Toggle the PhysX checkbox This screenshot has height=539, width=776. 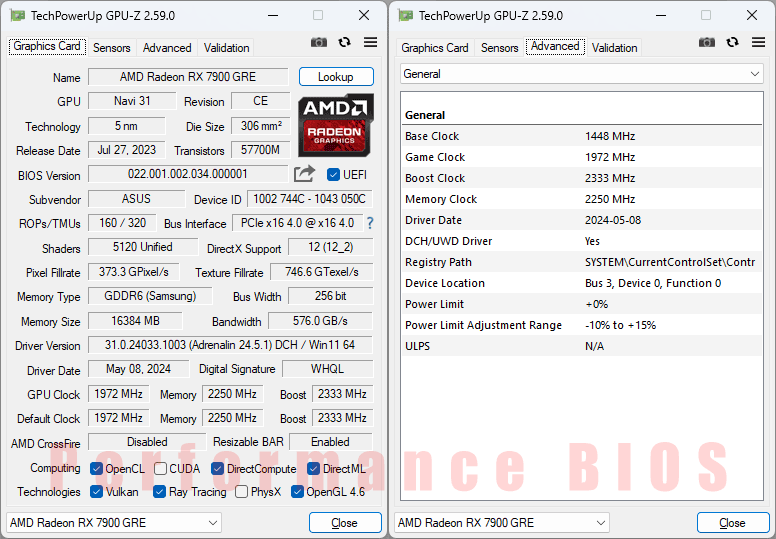tap(242, 492)
